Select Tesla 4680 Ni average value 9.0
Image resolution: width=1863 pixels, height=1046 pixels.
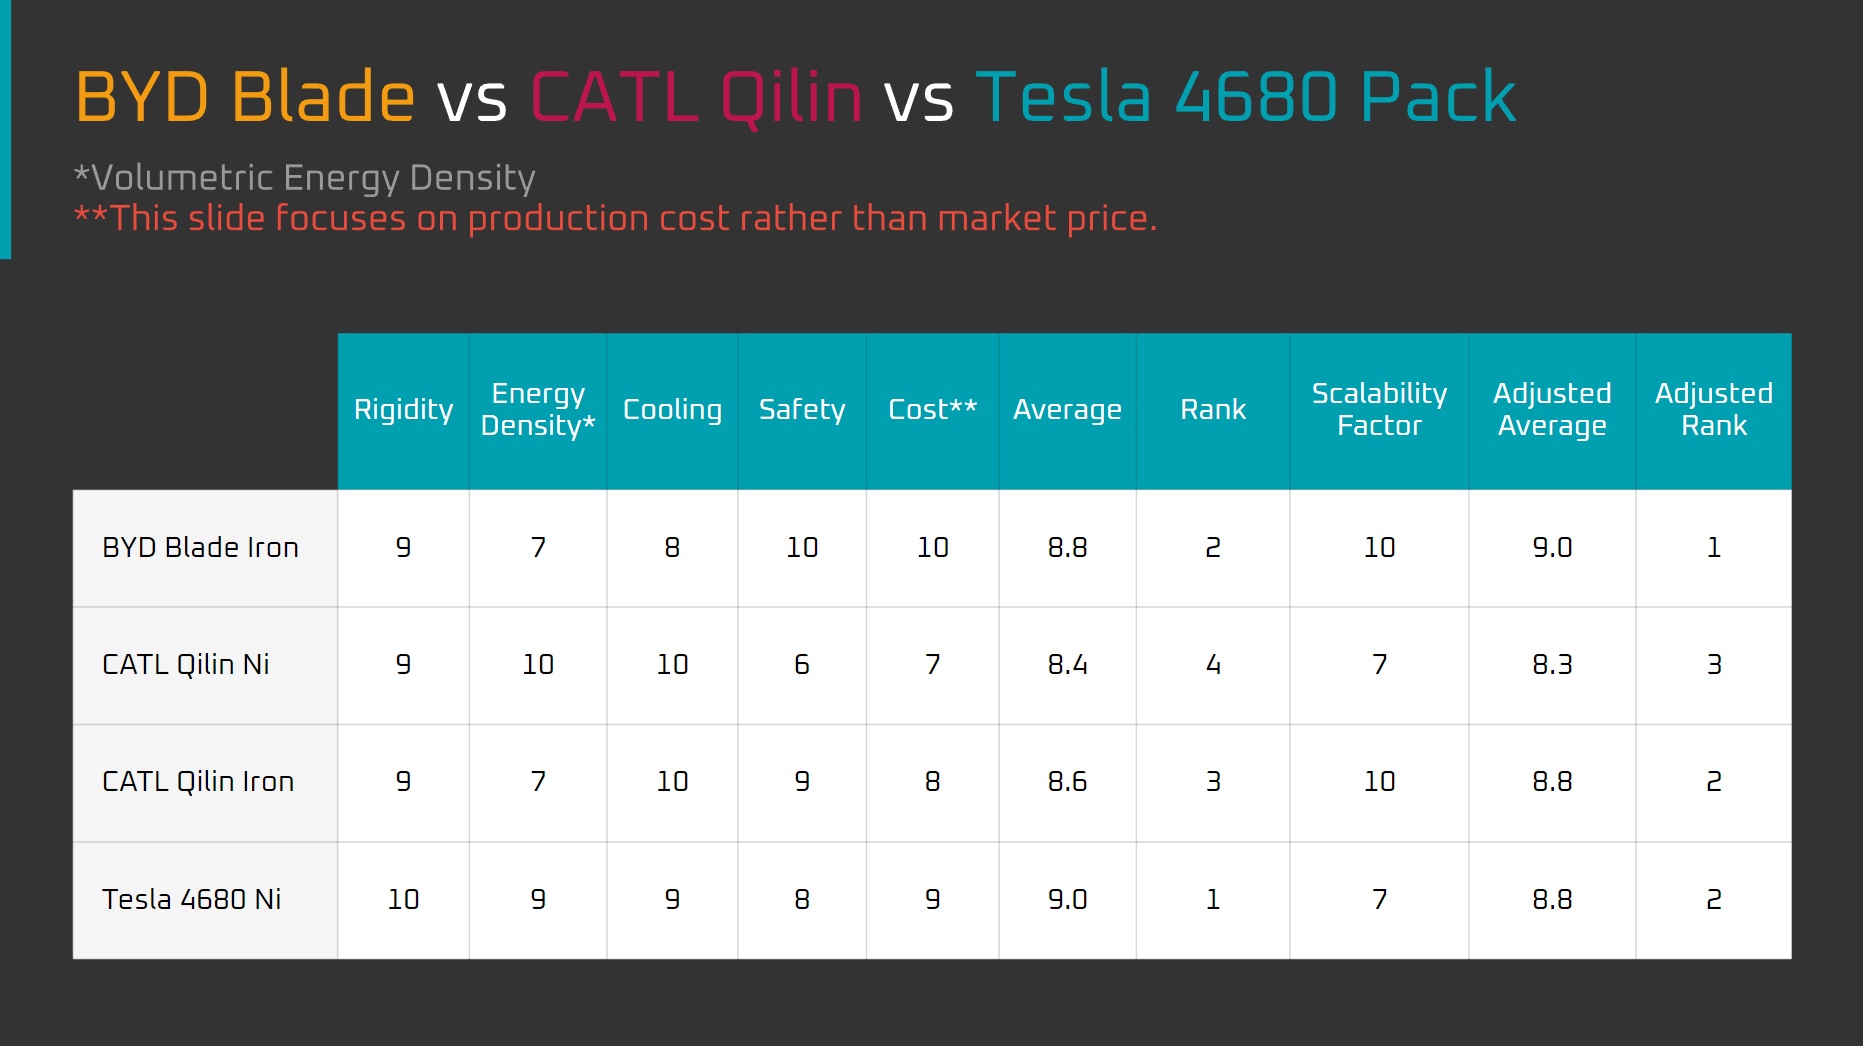coord(1067,900)
